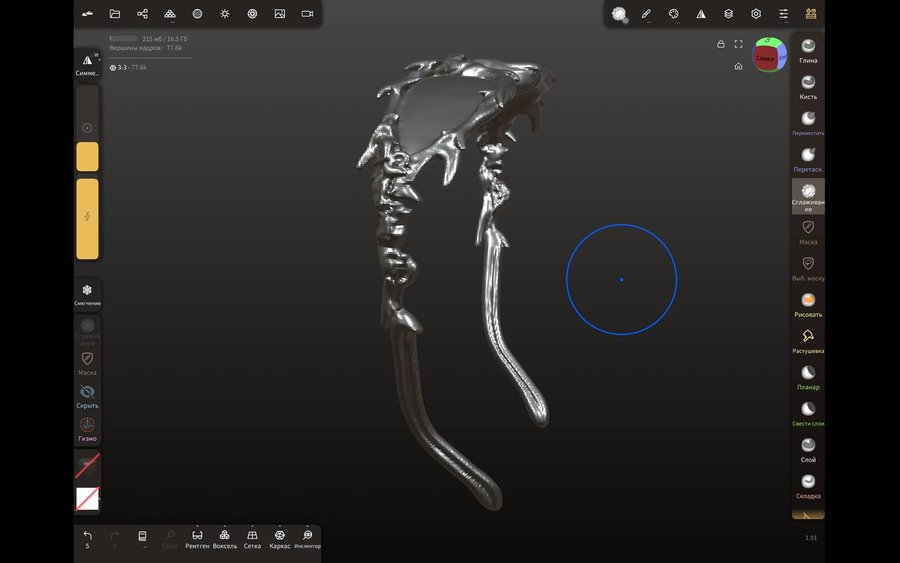Image resolution: width=900 pixels, height=563 pixels.
Task: Click the Redo arrow button
Action: coord(115,539)
